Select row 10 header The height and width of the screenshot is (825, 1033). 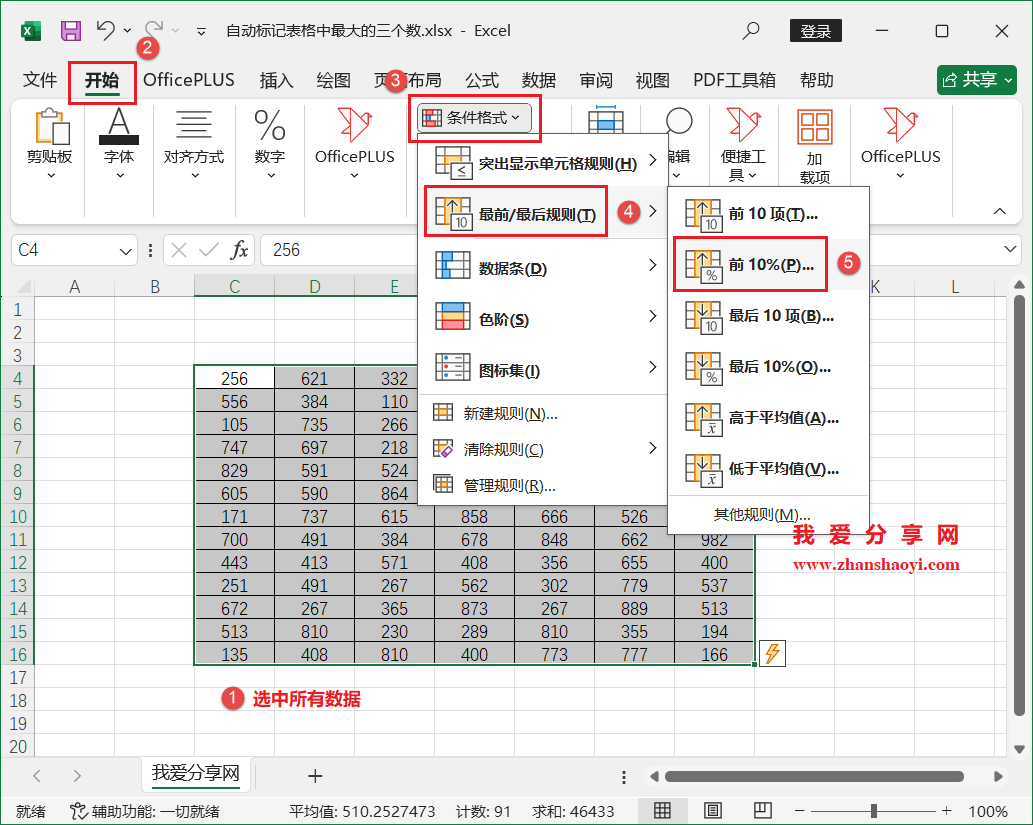18,517
